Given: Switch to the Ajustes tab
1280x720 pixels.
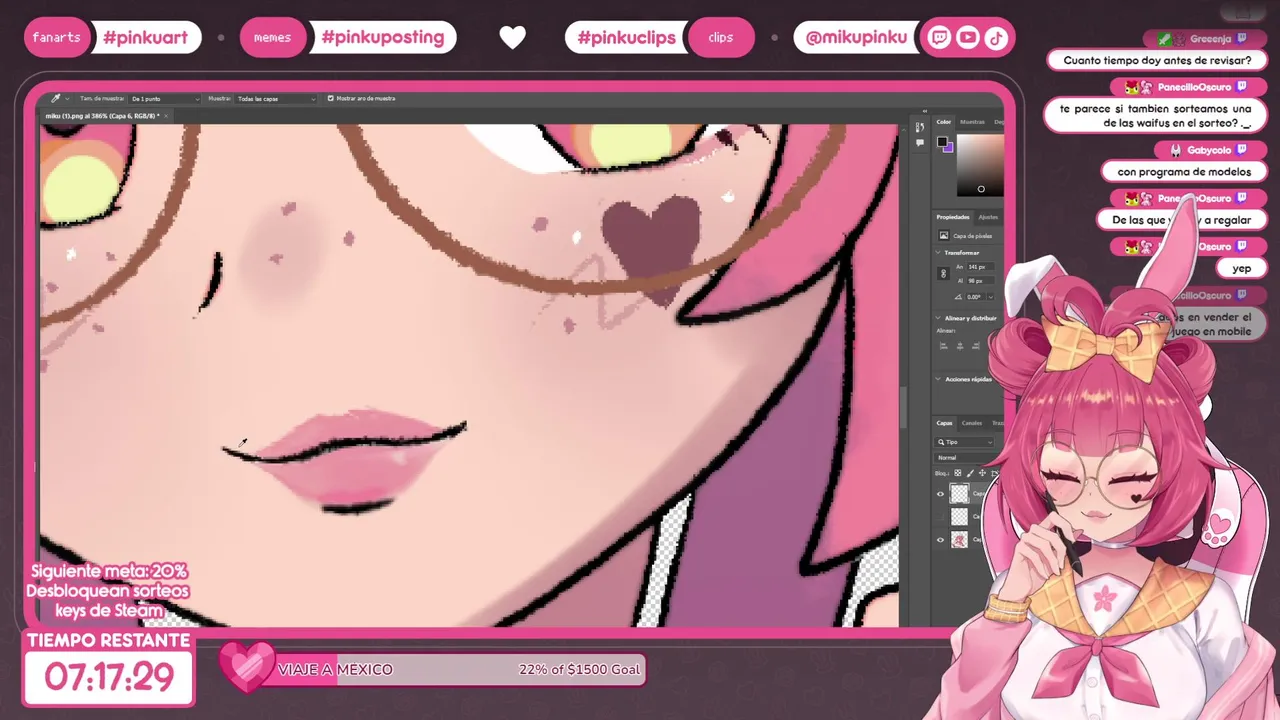Looking at the screenshot, I should 987,217.
